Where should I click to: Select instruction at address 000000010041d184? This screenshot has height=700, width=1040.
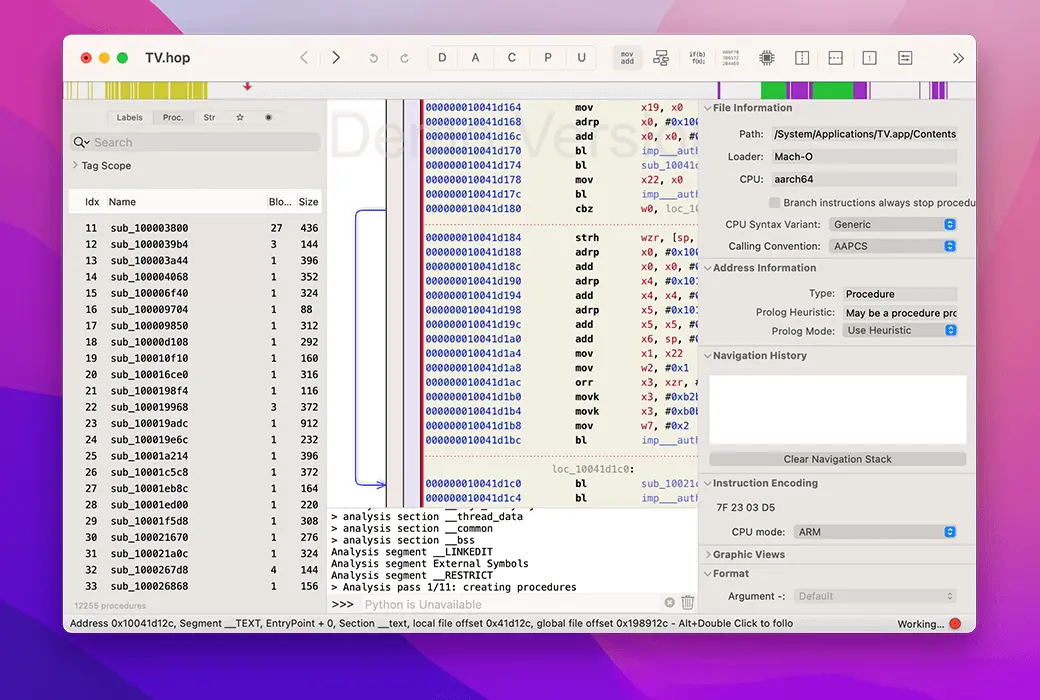560,238
